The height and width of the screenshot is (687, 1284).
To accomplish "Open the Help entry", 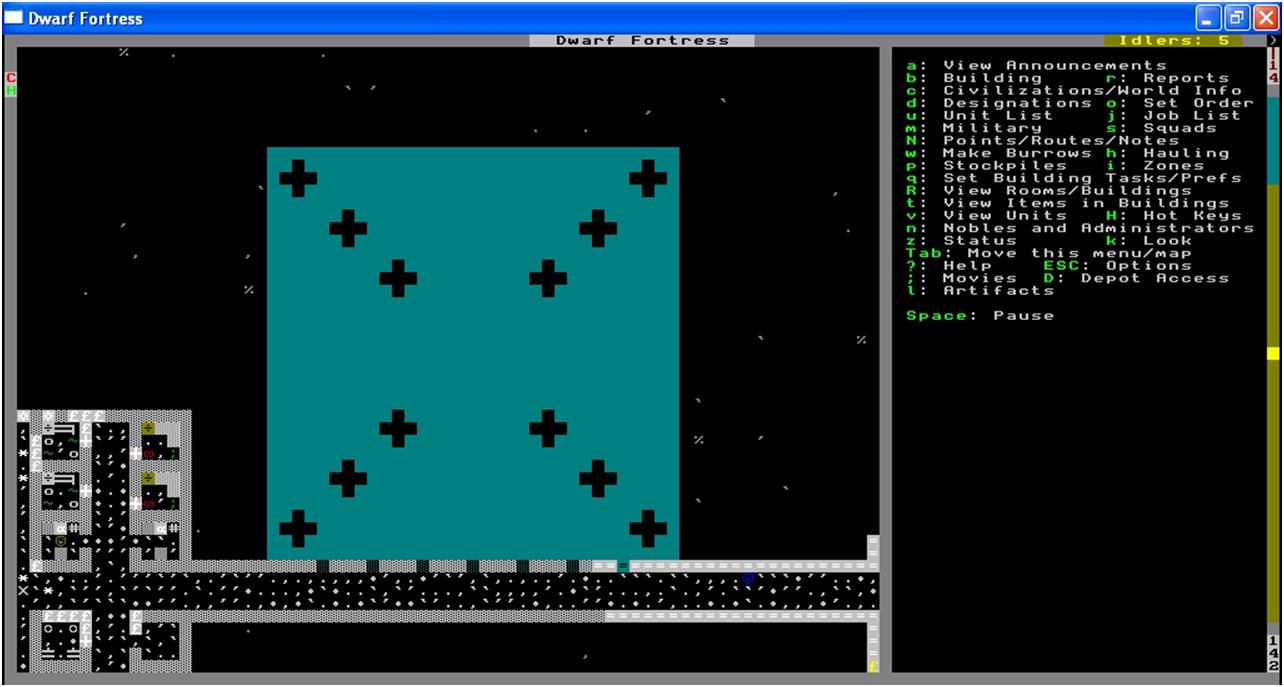I will (949, 265).
